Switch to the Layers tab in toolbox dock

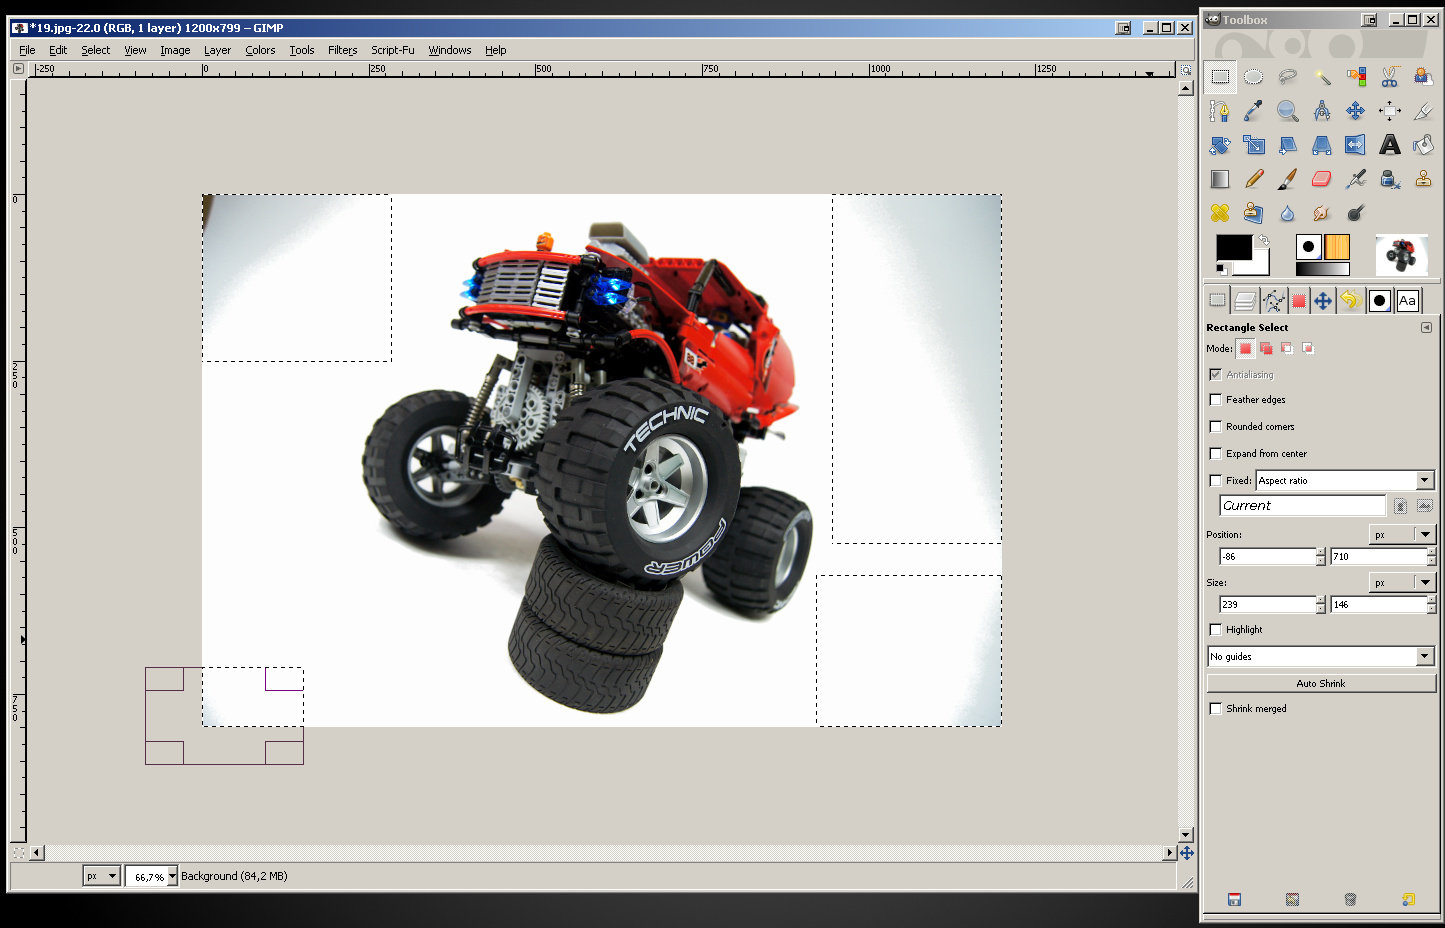pos(1244,300)
